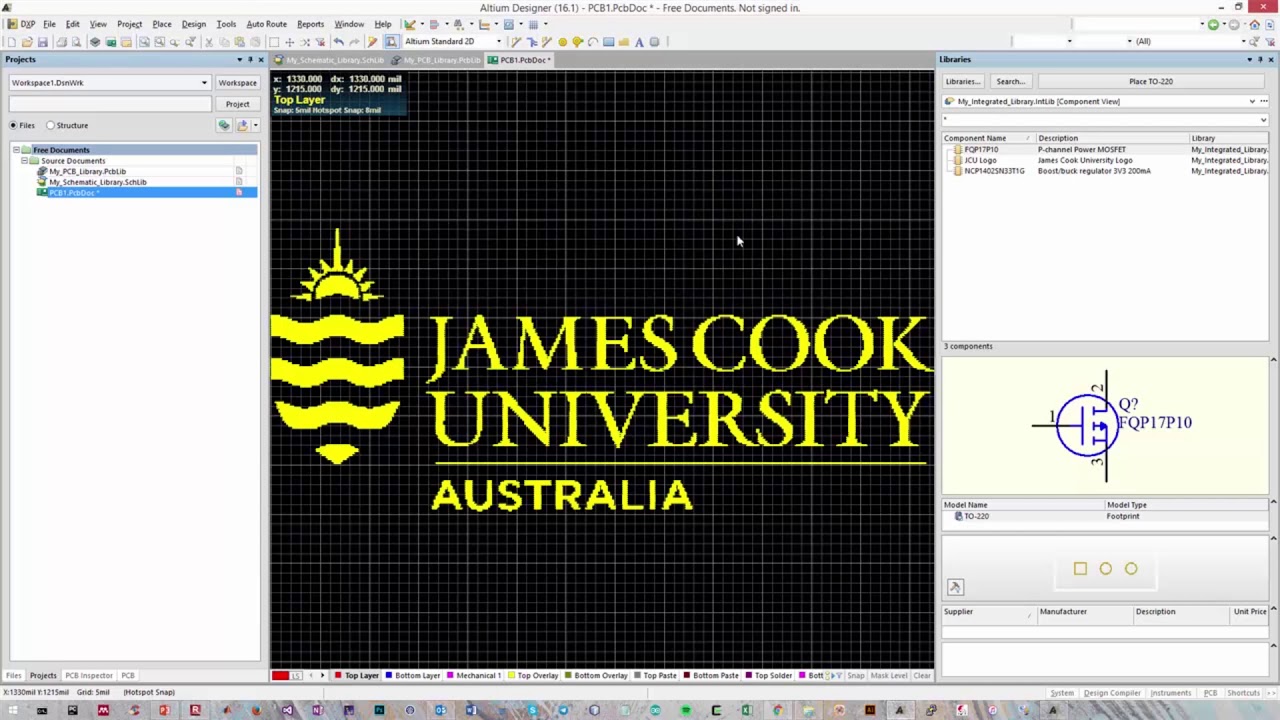Open the Design menu
Viewport: 1280px width, 720px height.
[x=194, y=24]
